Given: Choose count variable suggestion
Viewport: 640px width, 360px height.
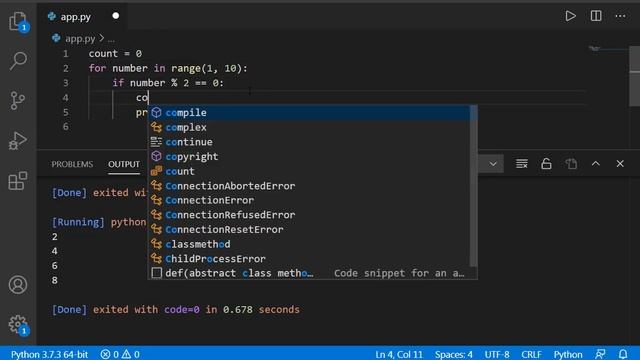Looking at the screenshot, I should pyautogui.click(x=309, y=171).
